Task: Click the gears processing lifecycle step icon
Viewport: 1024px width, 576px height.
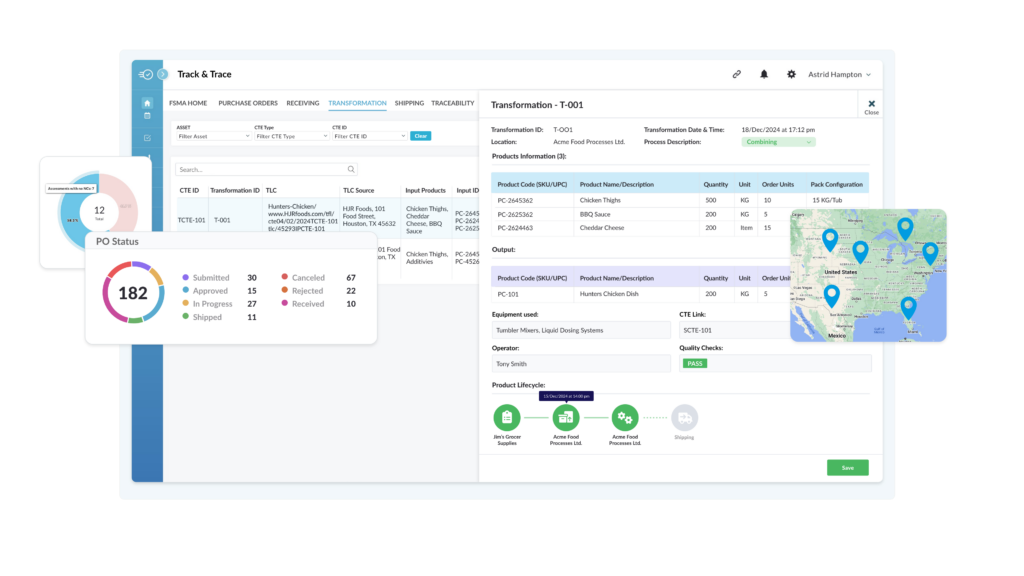Action: [x=625, y=417]
